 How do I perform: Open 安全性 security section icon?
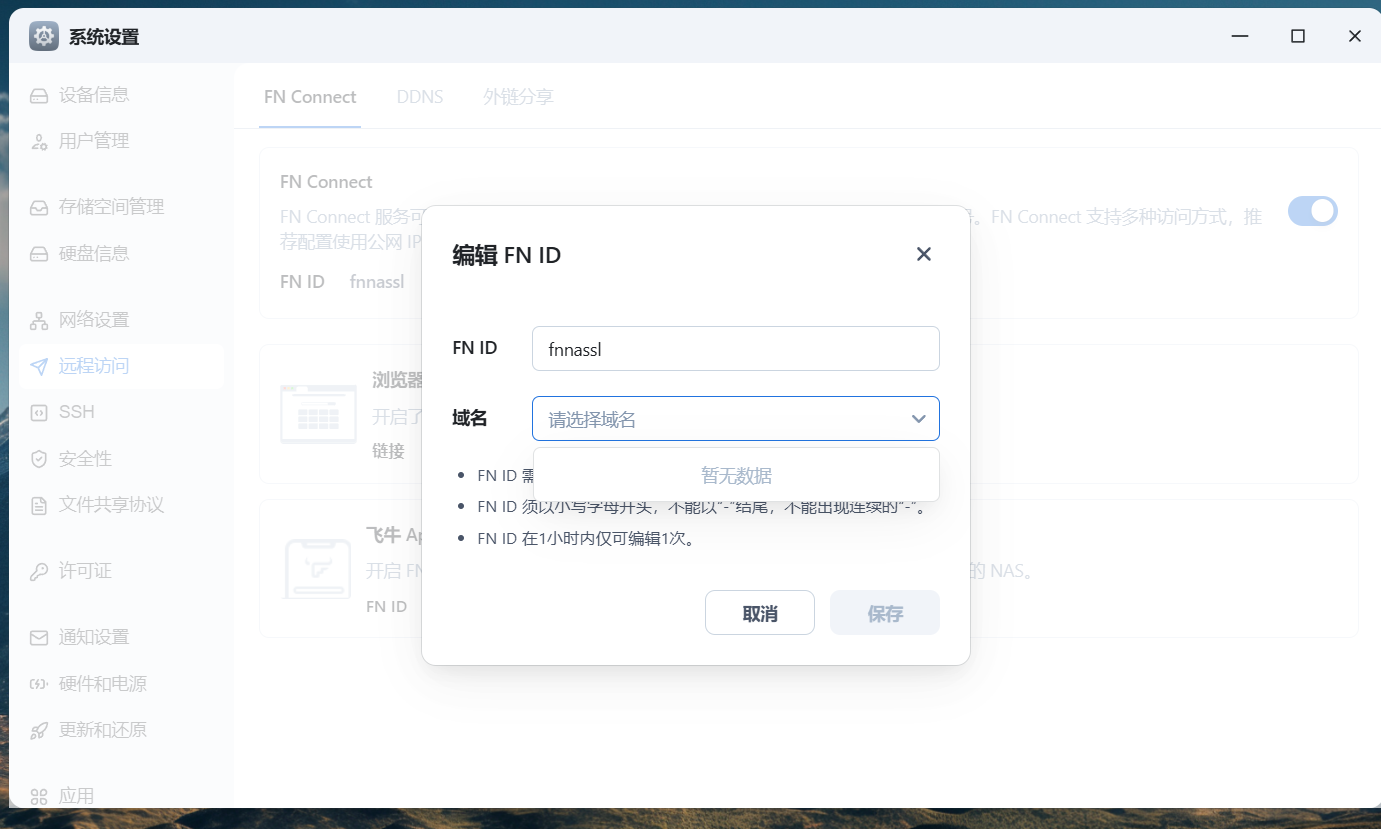36,458
